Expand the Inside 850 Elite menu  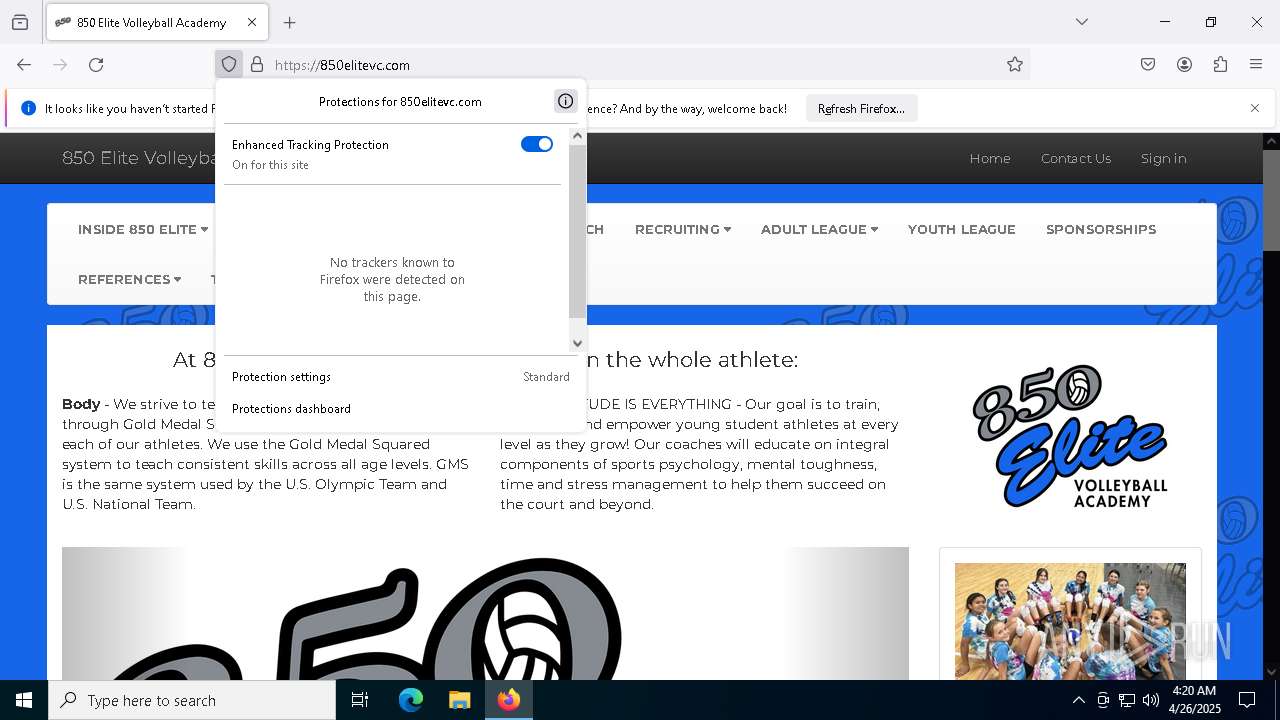point(143,229)
